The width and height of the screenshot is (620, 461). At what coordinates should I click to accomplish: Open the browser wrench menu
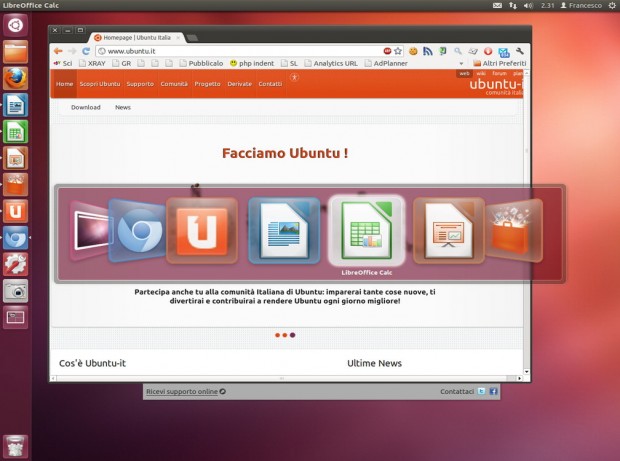(x=520, y=51)
